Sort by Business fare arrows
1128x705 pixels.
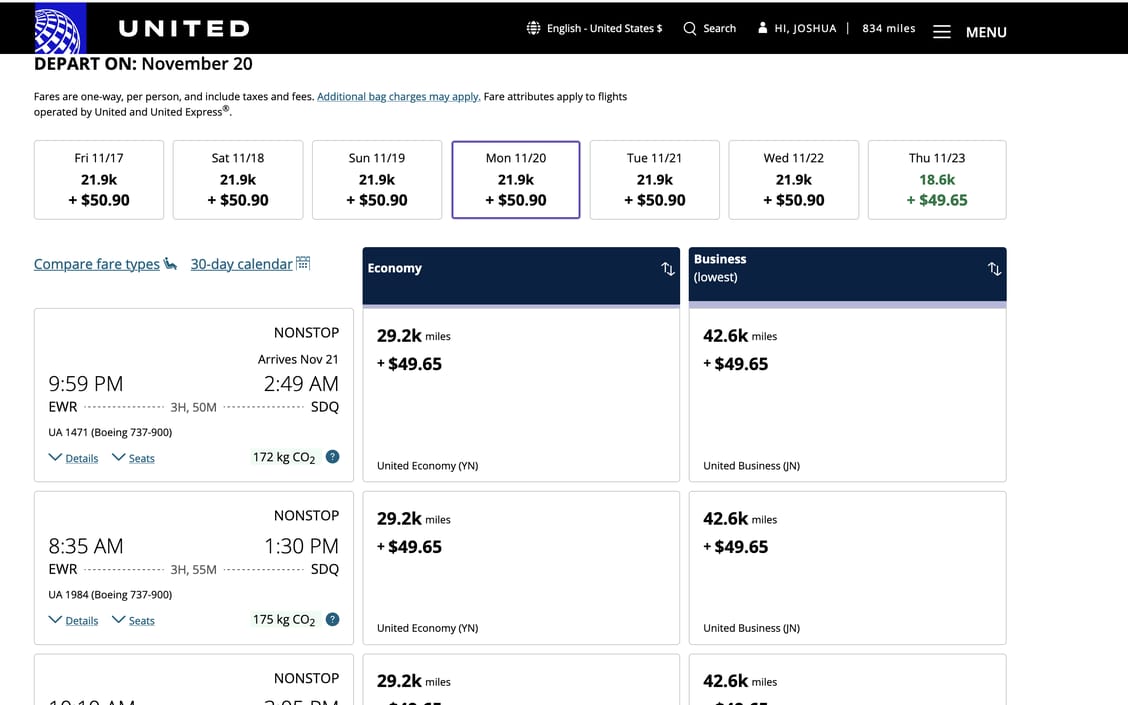[994, 269]
